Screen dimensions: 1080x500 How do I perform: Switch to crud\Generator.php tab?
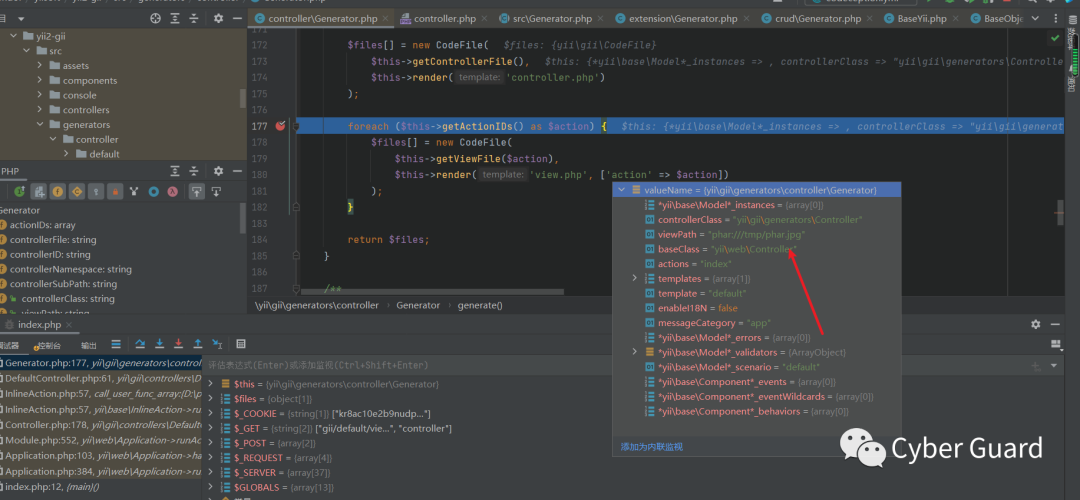820,19
